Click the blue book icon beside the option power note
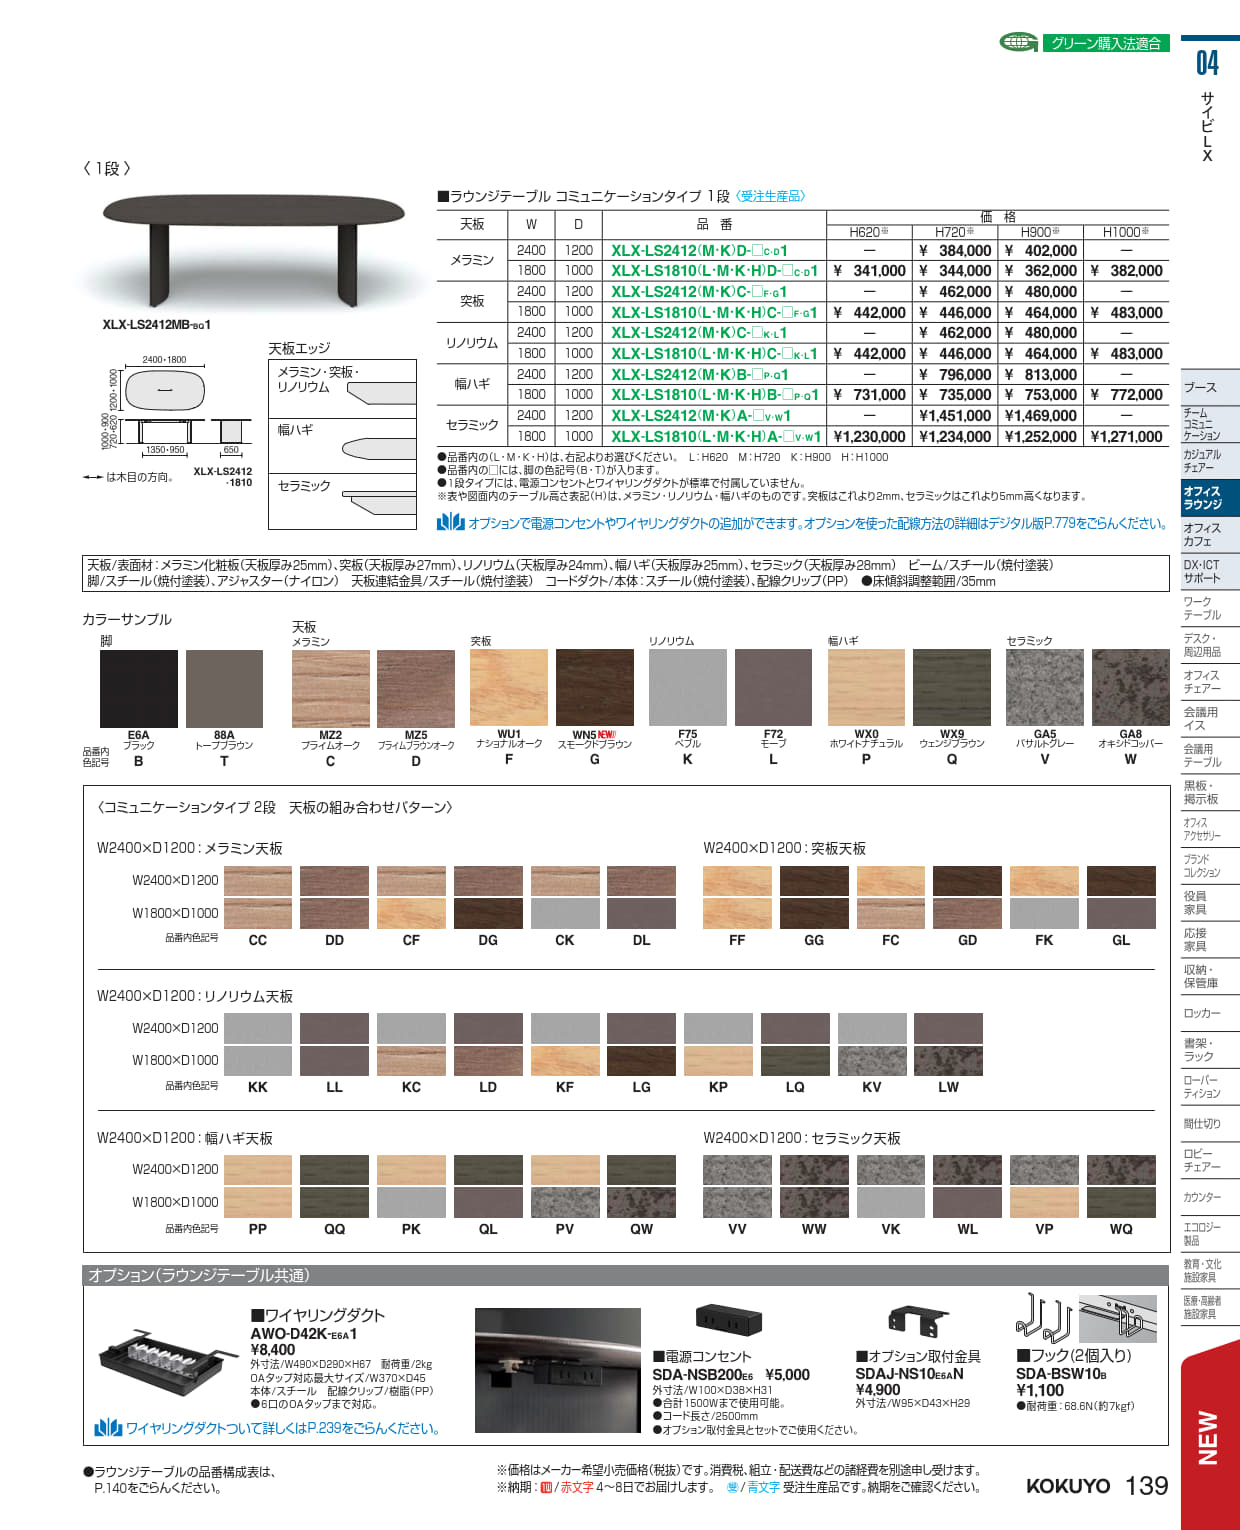The width and height of the screenshot is (1240, 1530). [451, 522]
